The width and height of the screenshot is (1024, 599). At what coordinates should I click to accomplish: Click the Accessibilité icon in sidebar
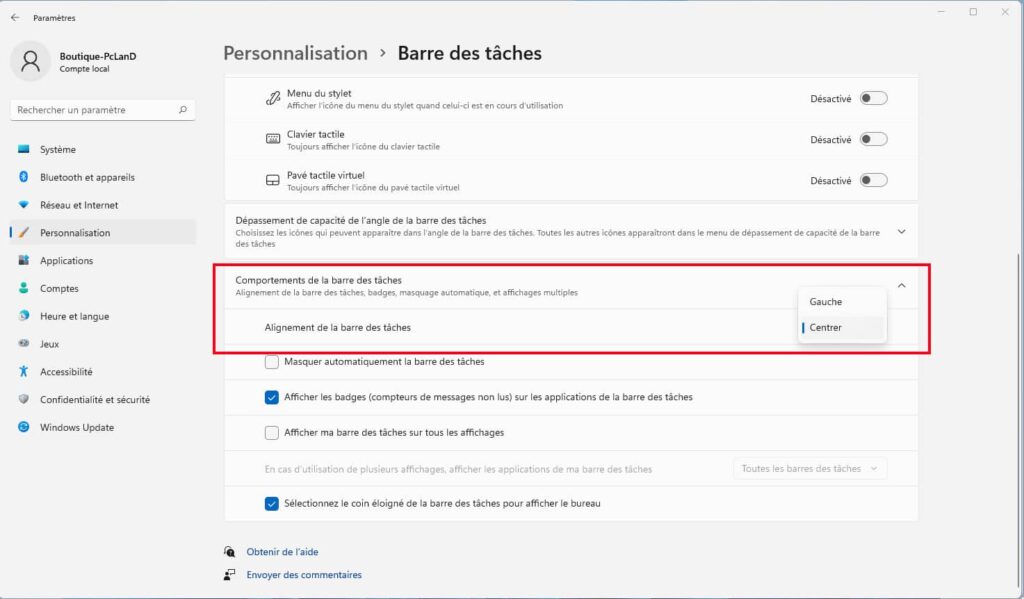(x=23, y=371)
